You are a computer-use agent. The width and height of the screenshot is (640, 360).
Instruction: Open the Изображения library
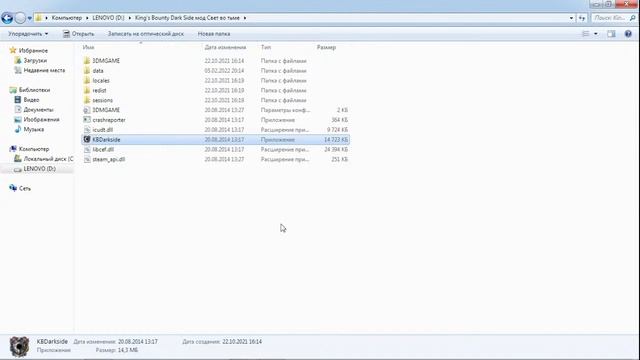click(x=41, y=120)
